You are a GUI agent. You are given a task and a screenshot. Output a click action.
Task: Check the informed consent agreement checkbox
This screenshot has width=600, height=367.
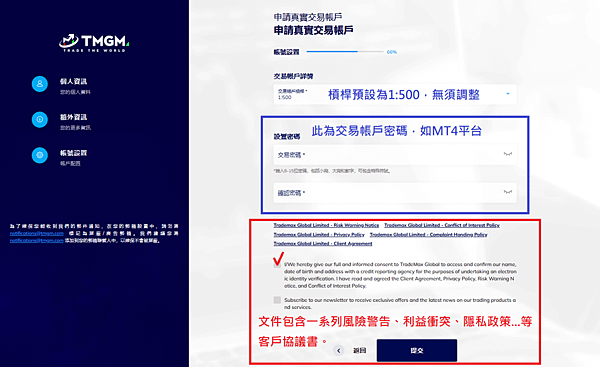pyautogui.click(x=277, y=264)
